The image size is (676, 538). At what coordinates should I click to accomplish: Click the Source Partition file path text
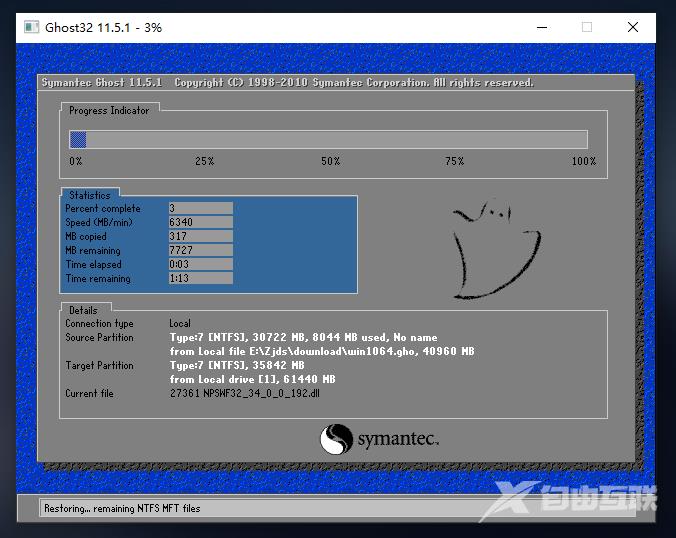pyautogui.click(x=321, y=351)
